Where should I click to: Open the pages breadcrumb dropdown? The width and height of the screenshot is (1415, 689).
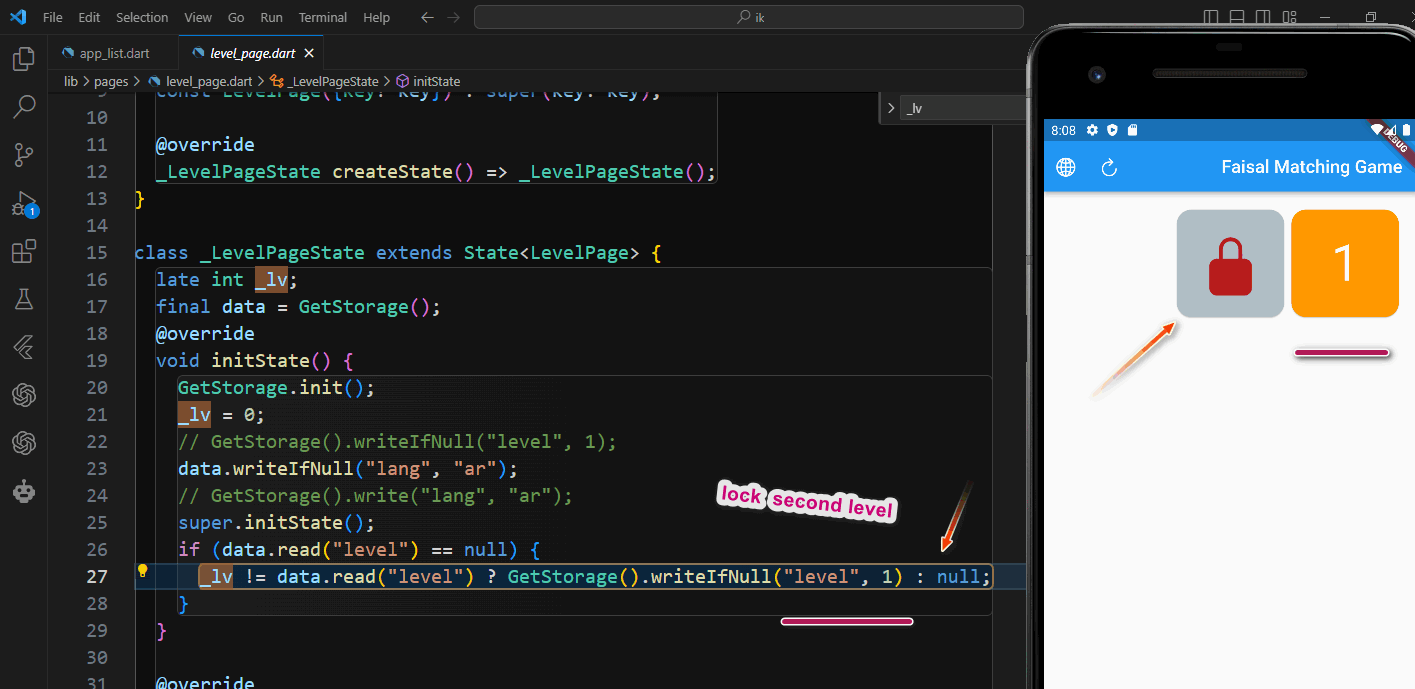coord(111,81)
